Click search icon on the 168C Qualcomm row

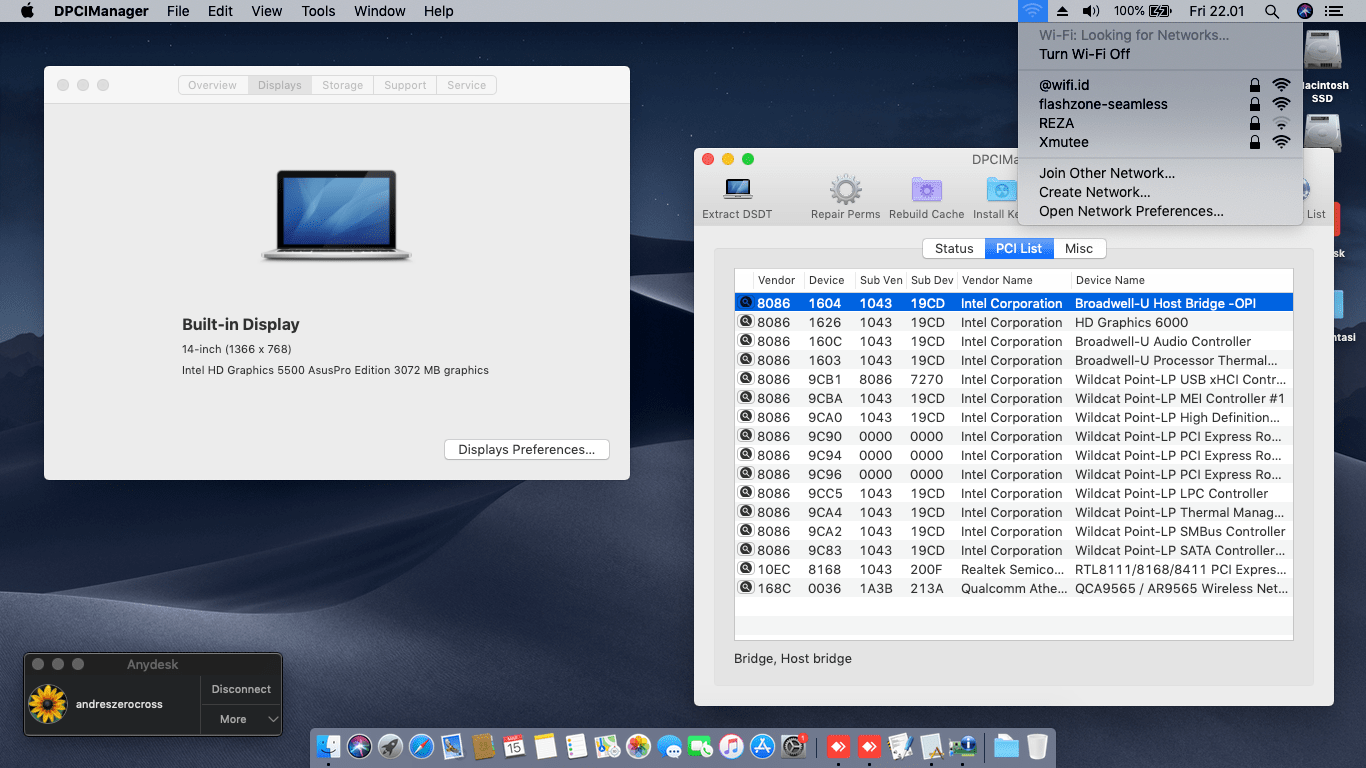click(745, 588)
